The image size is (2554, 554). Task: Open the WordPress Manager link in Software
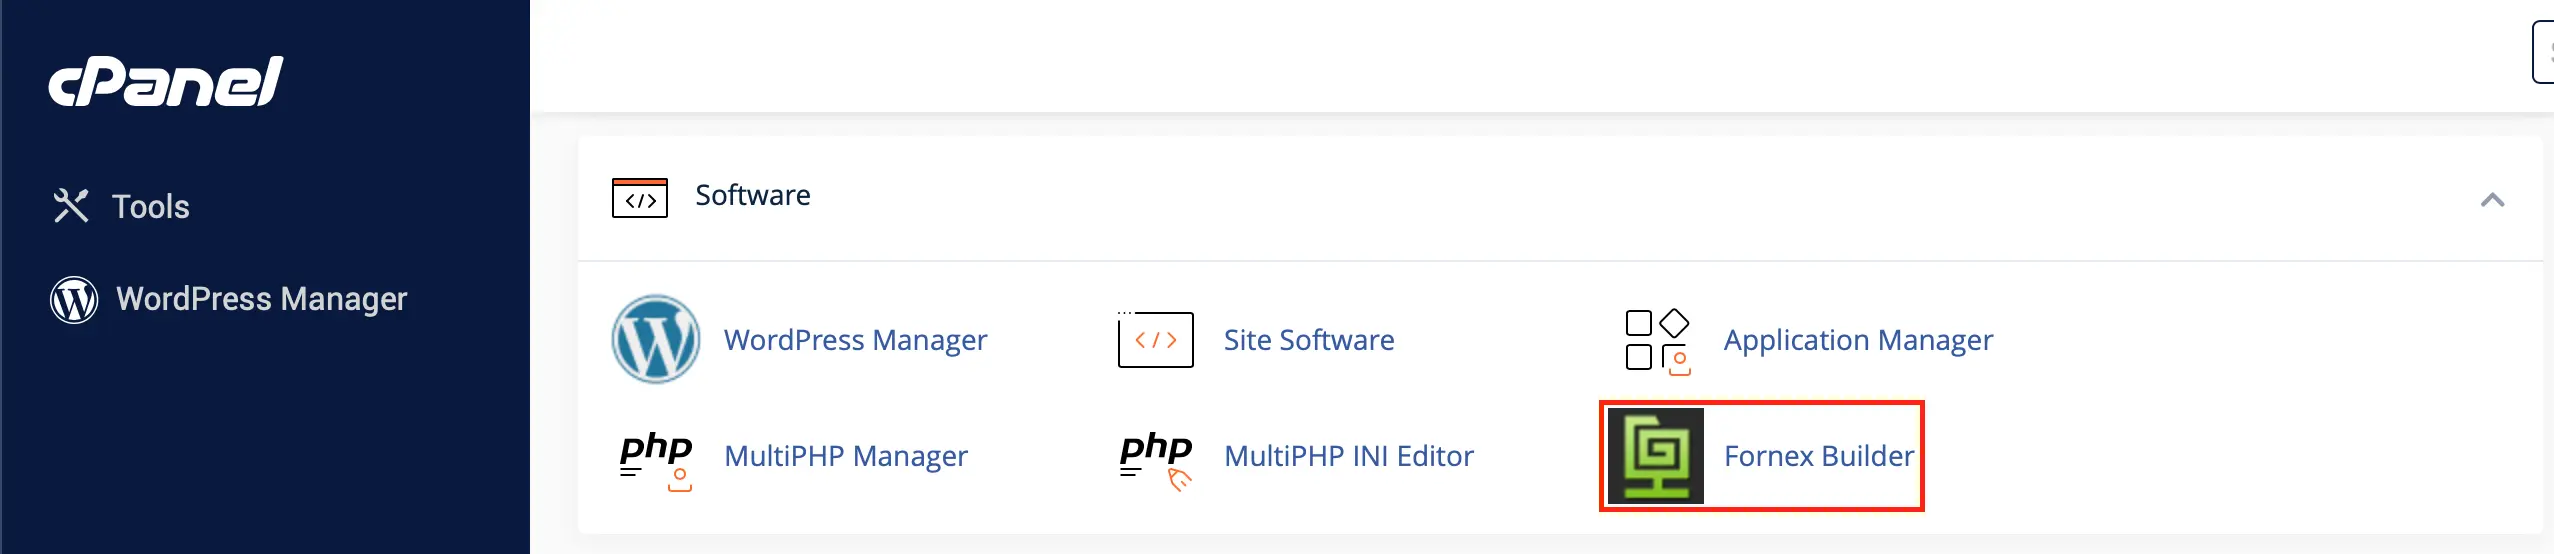point(855,340)
